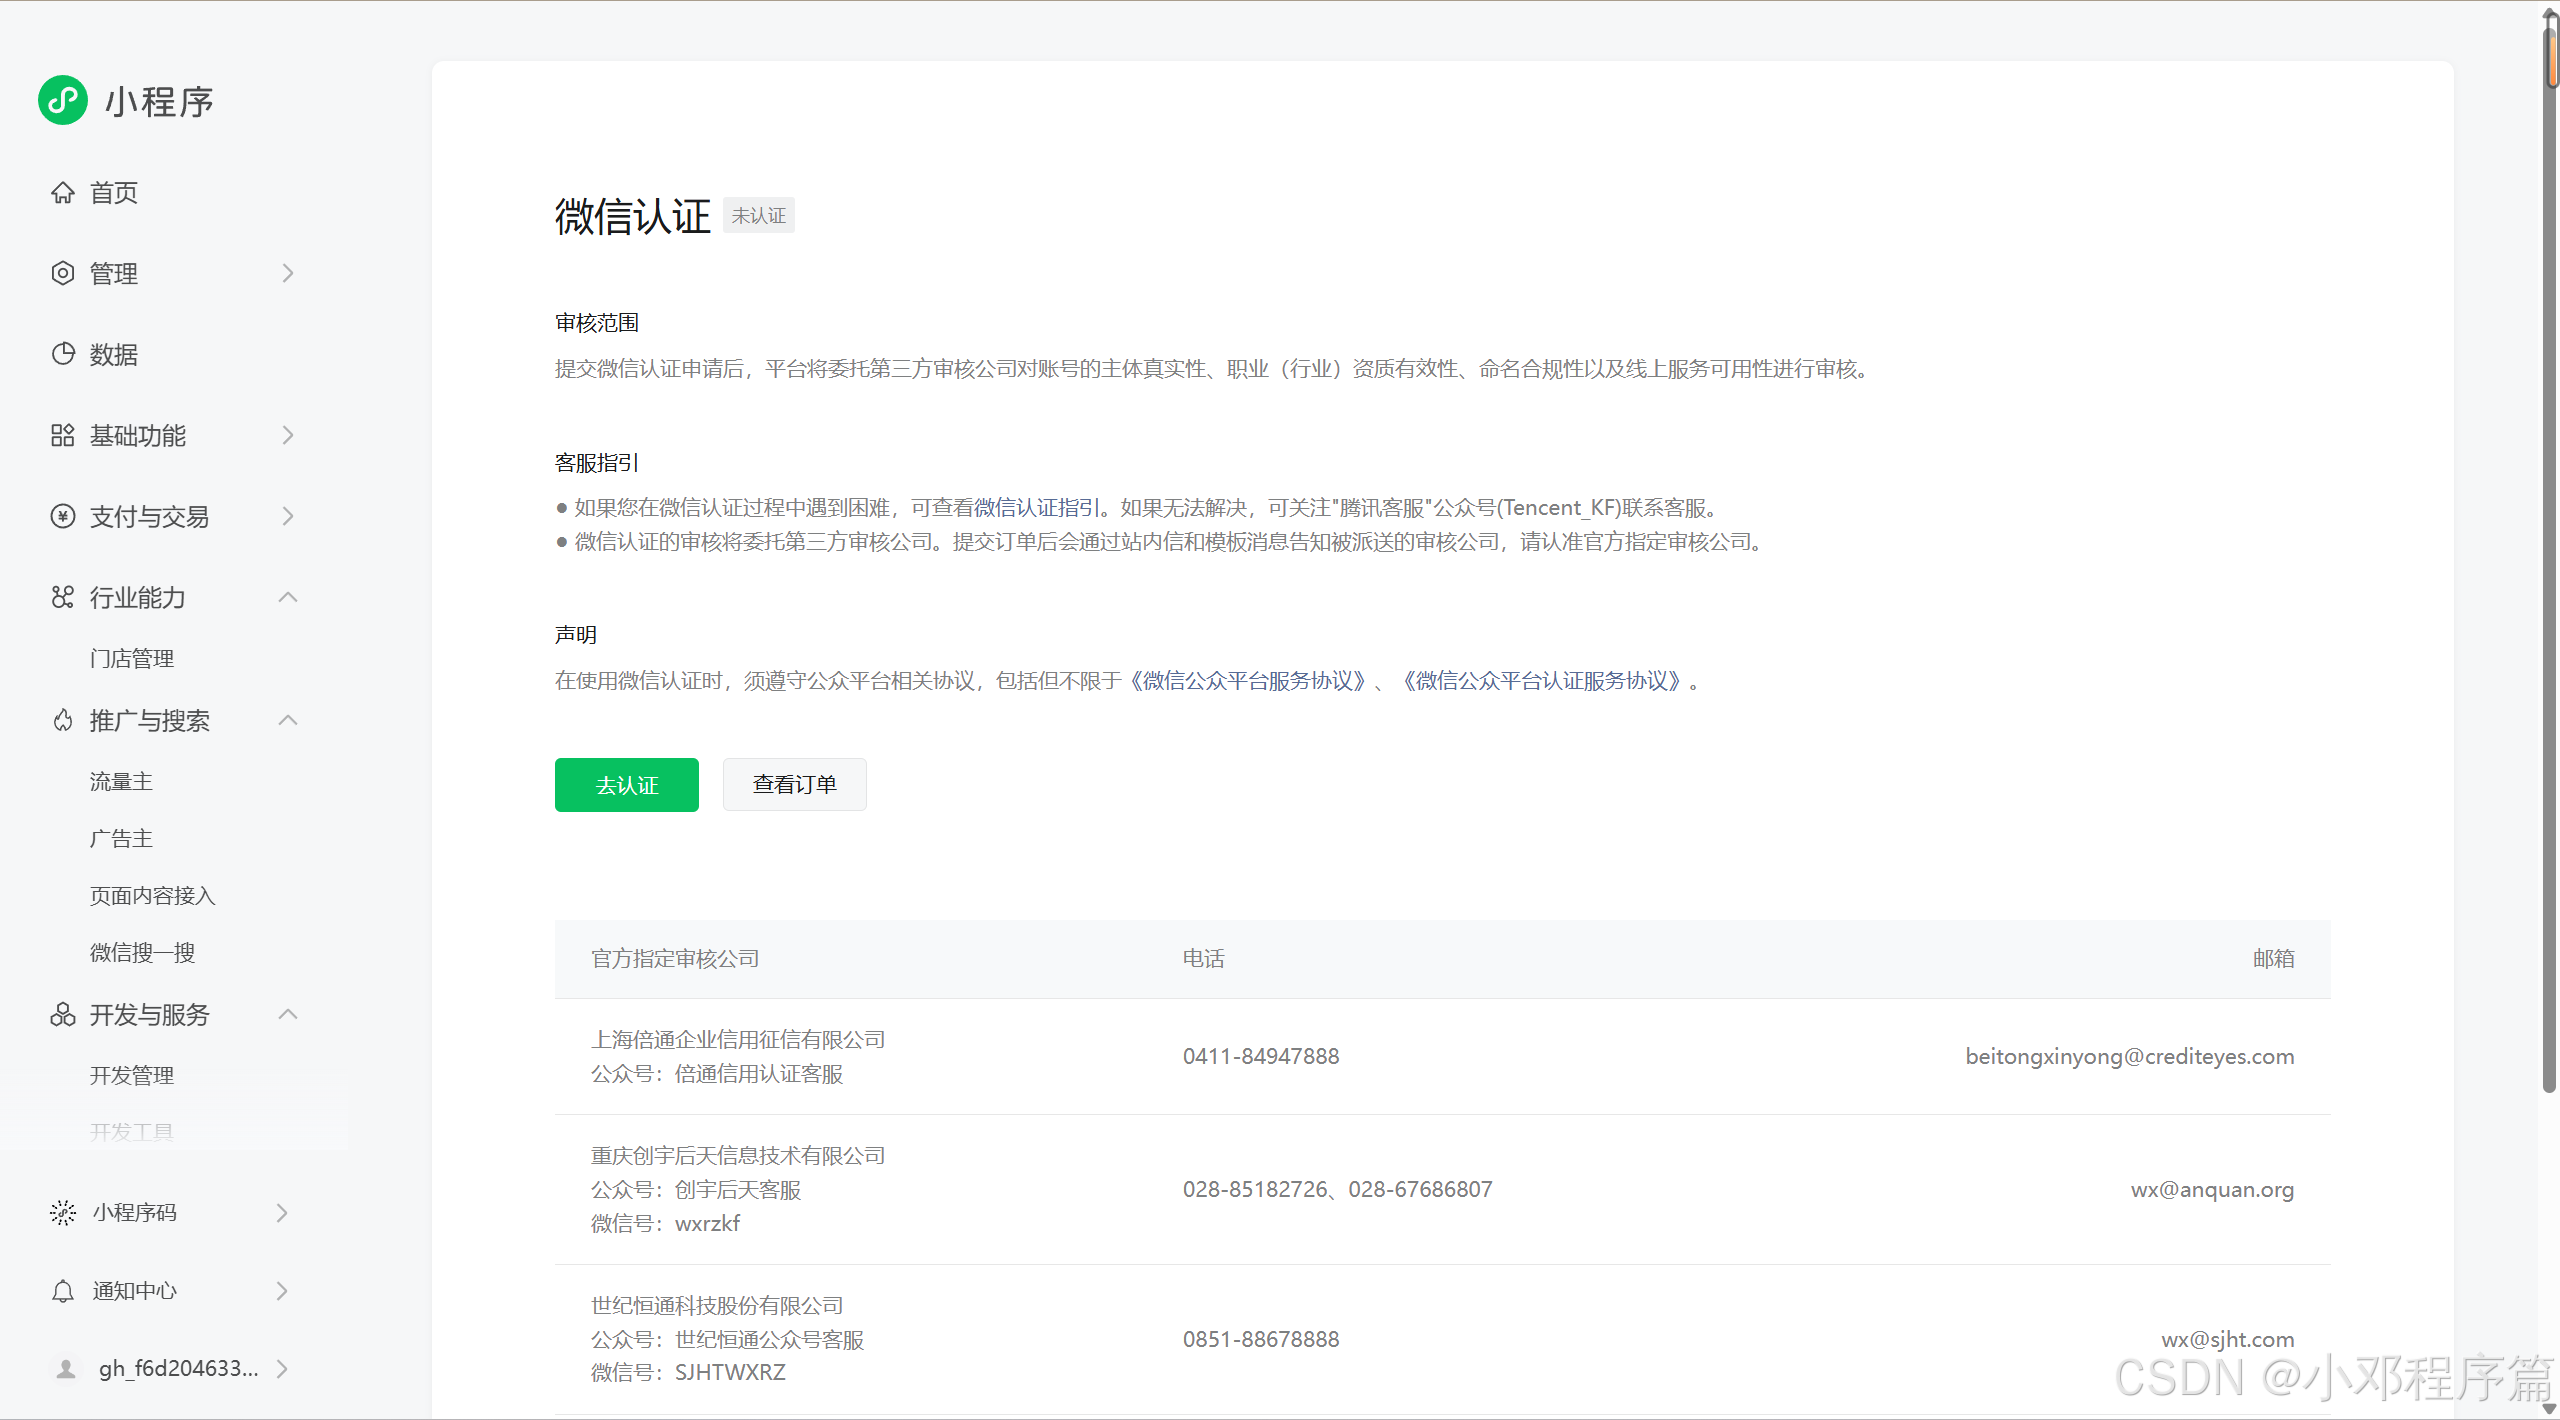Click phone number 0851-88678888

pyautogui.click(x=1261, y=1340)
